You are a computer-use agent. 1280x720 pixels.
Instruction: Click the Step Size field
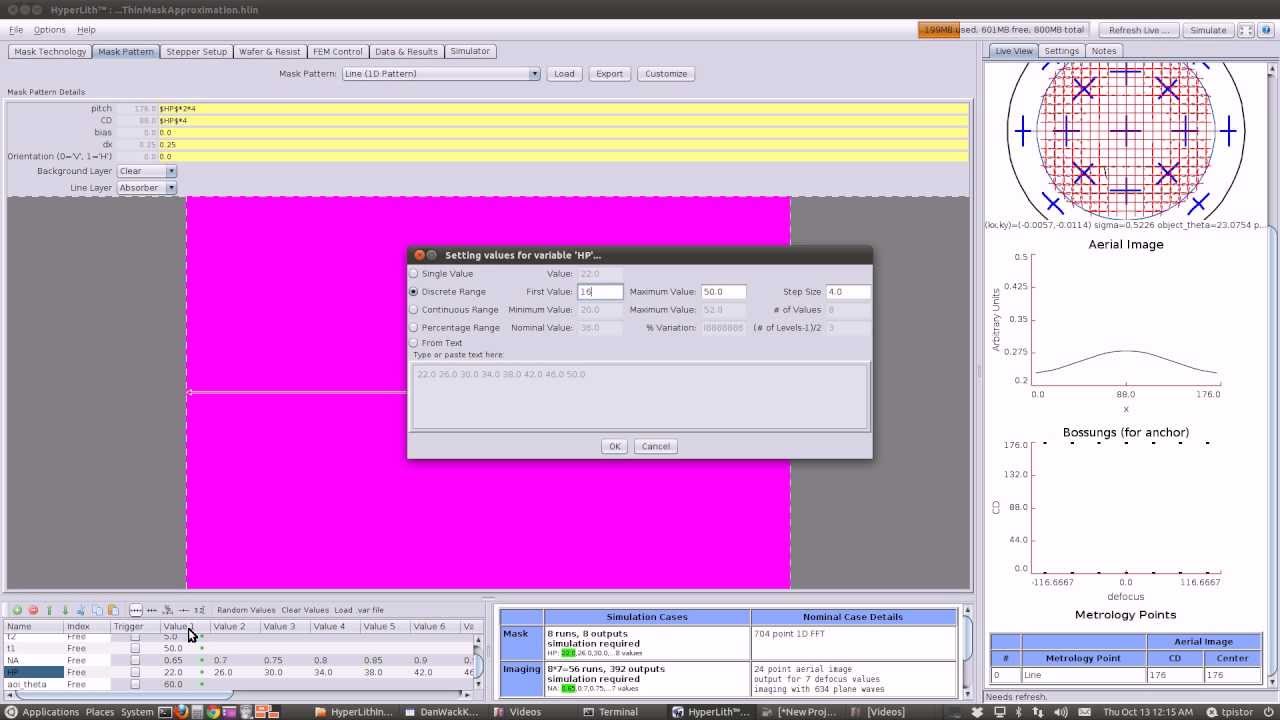coord(847,292)
